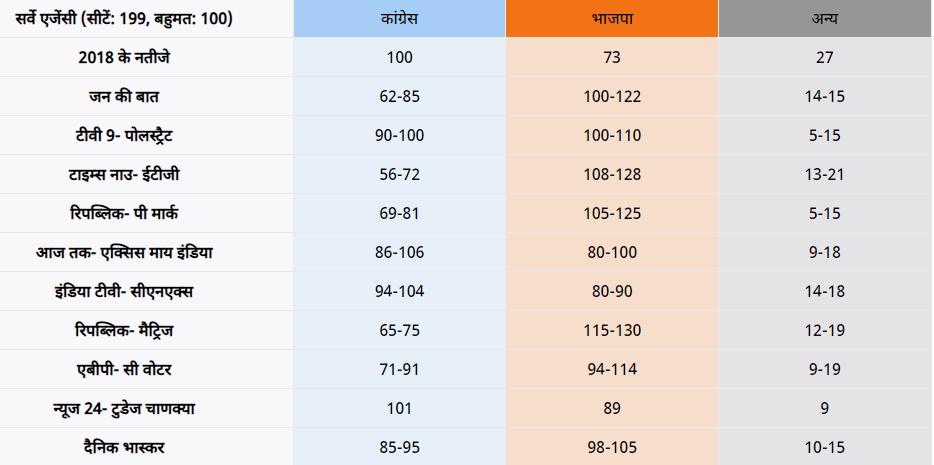
Task: Click the अन्य column header
Action: click(x=825, y=19)
